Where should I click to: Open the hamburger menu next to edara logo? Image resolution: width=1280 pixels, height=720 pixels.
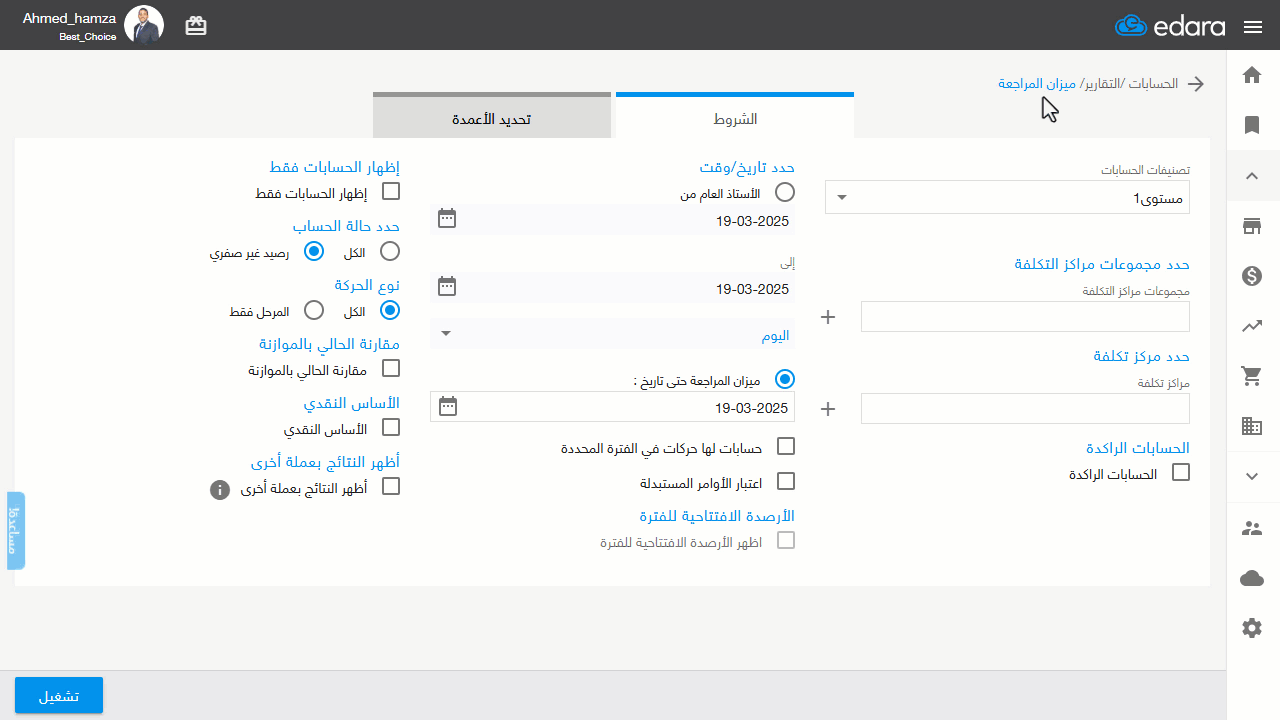[1253, 27]
